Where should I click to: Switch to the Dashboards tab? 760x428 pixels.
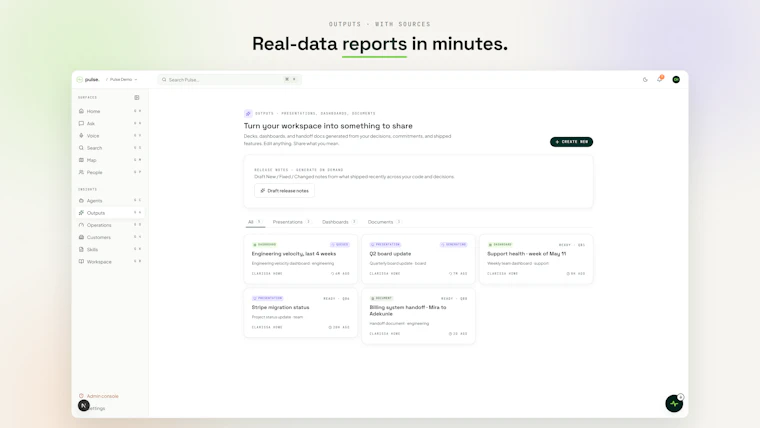coord(339,222)
